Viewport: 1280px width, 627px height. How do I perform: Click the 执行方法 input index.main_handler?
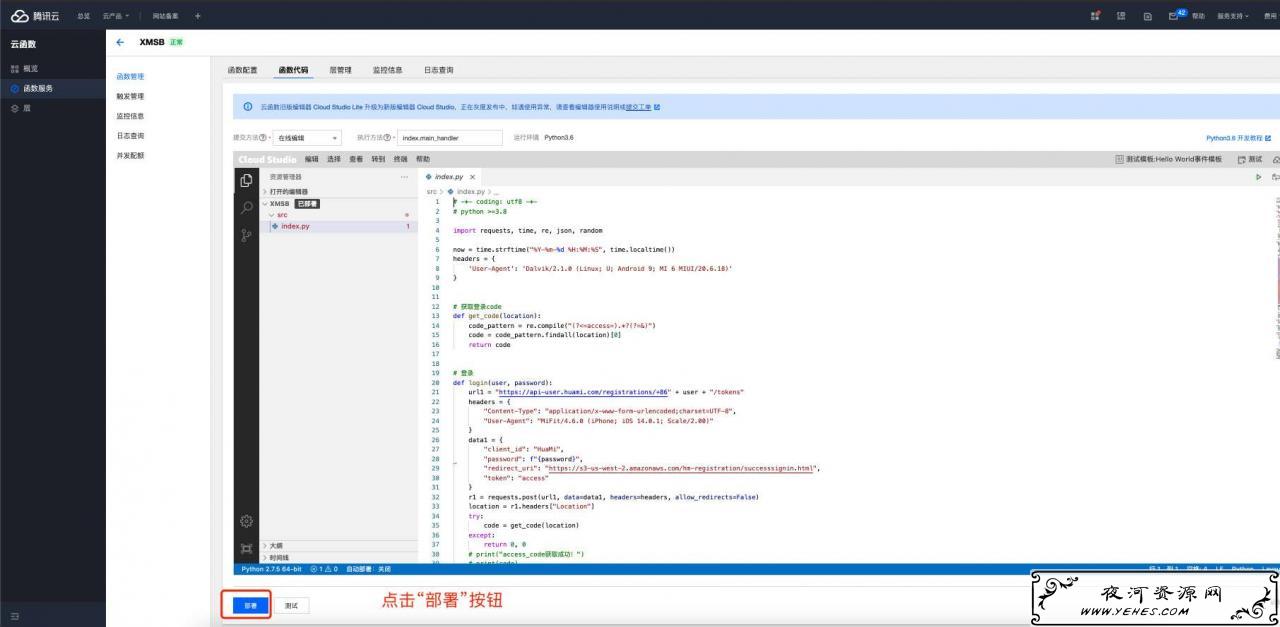click(x=449, y=138)
